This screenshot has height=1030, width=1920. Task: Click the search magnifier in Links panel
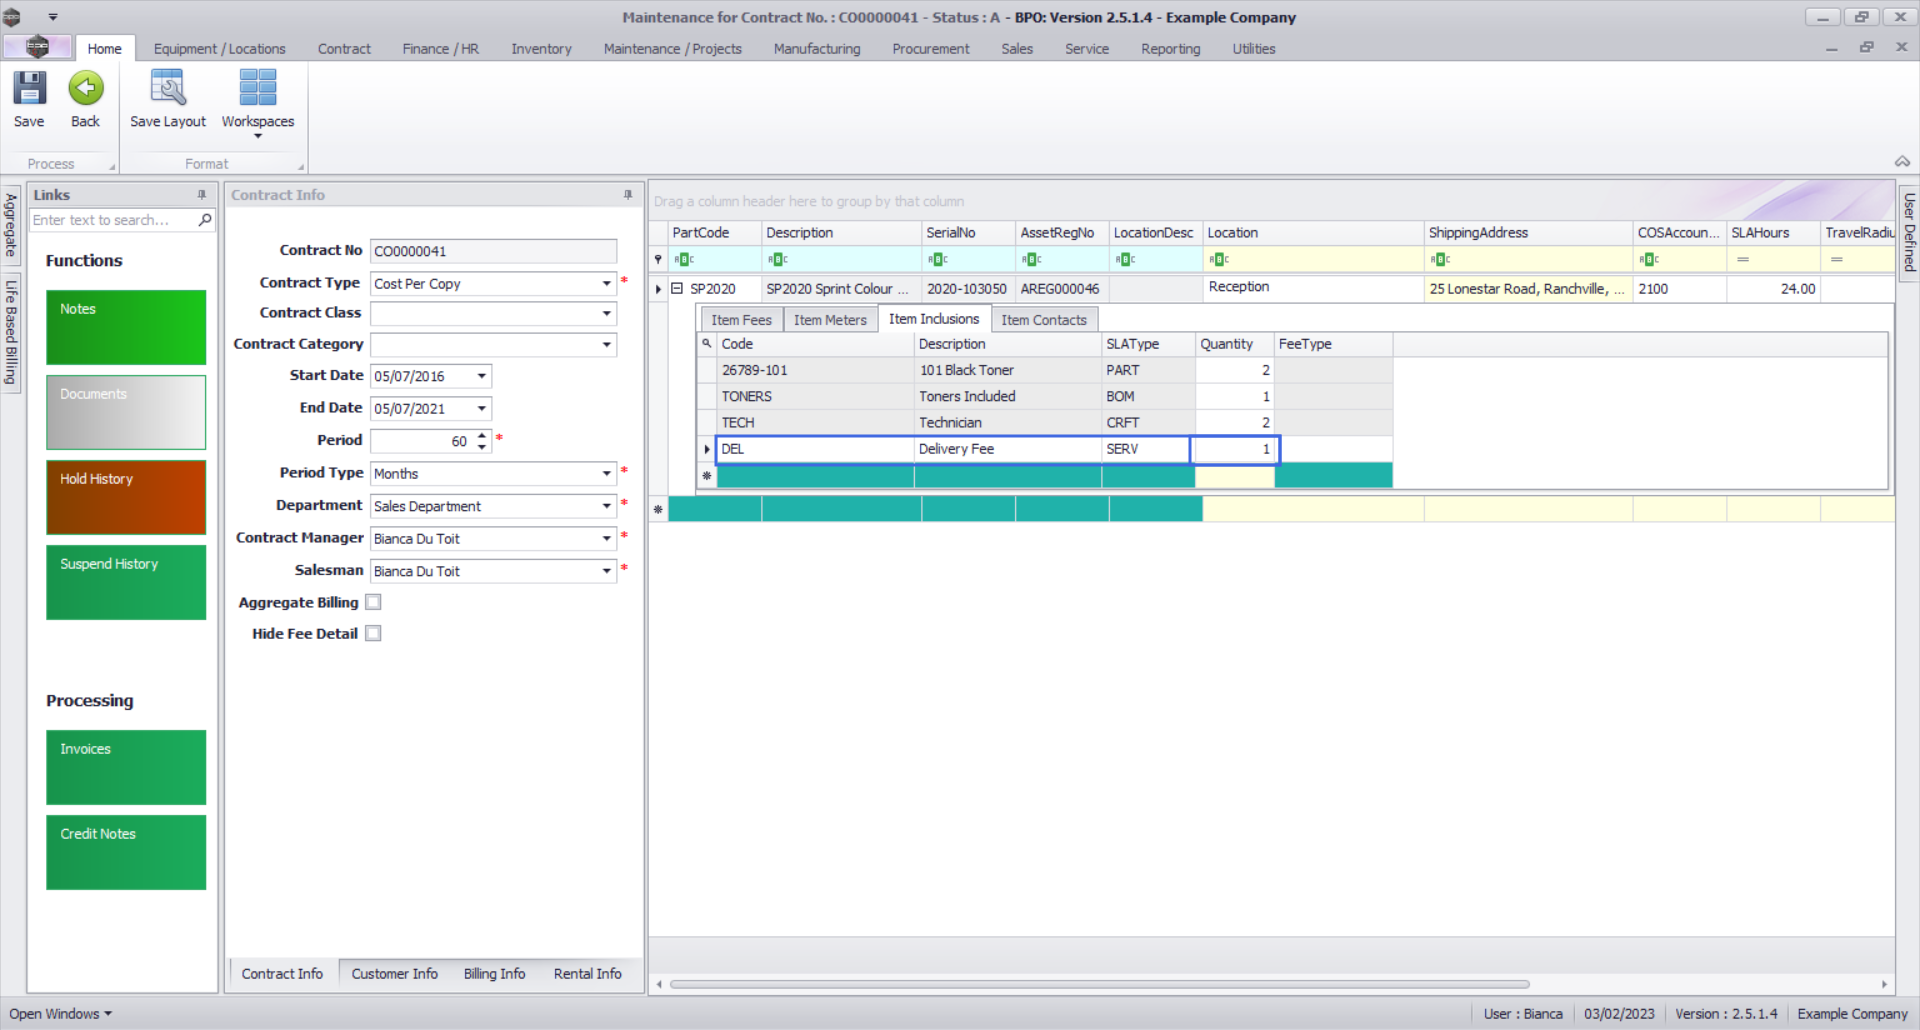point(205,220)
